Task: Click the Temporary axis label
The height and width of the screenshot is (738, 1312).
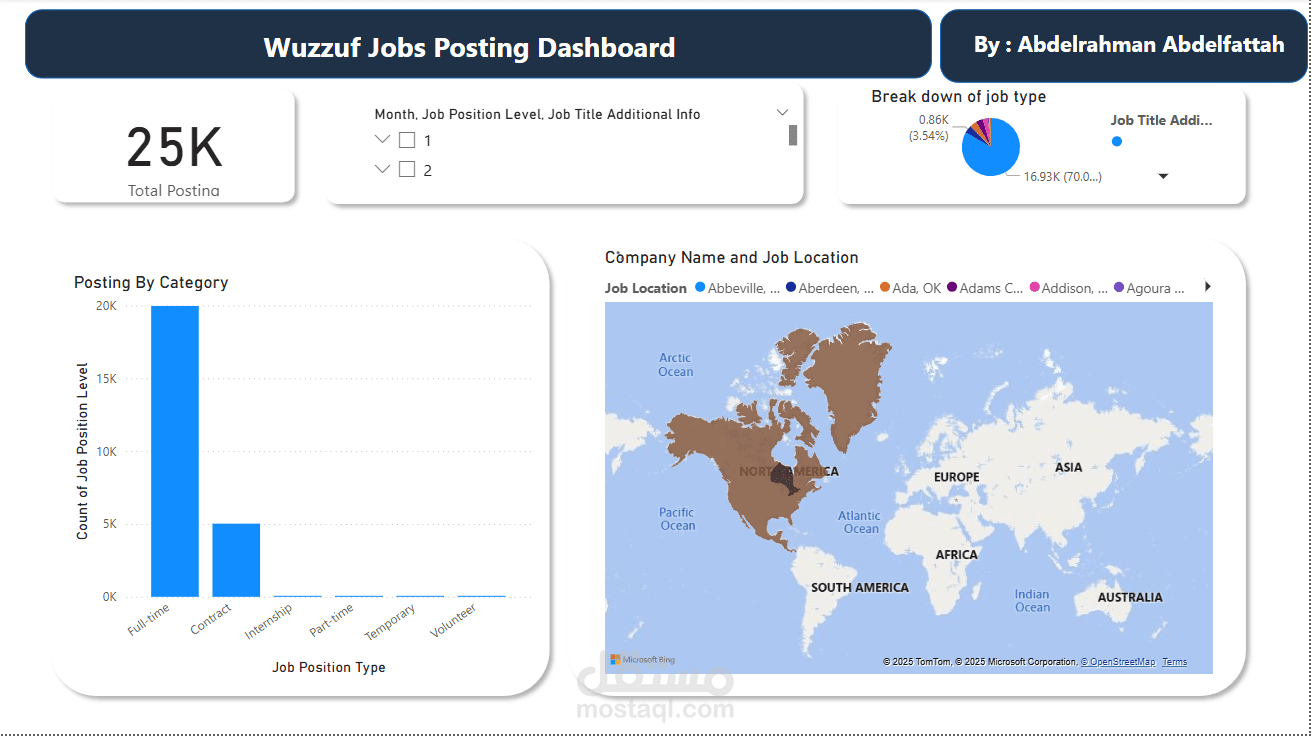Action: point(390,623)
